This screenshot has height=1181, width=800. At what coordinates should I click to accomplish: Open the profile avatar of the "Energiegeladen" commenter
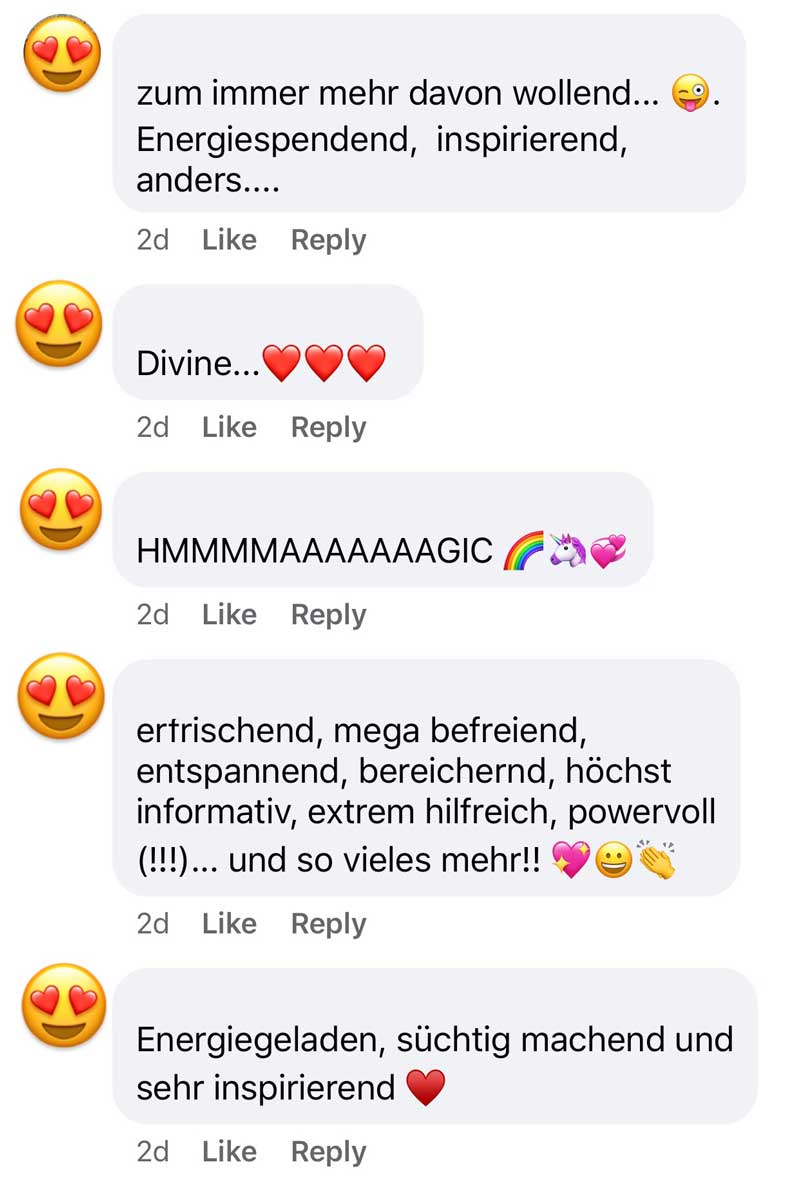(x=64, y=1006)
